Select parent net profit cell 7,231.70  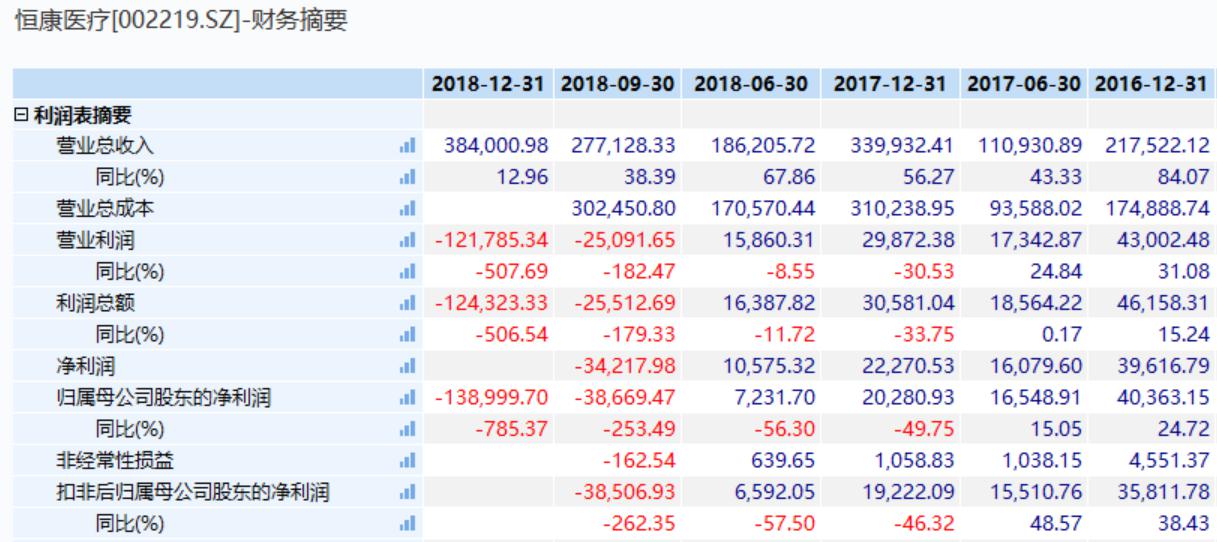(x=768, y=399)
